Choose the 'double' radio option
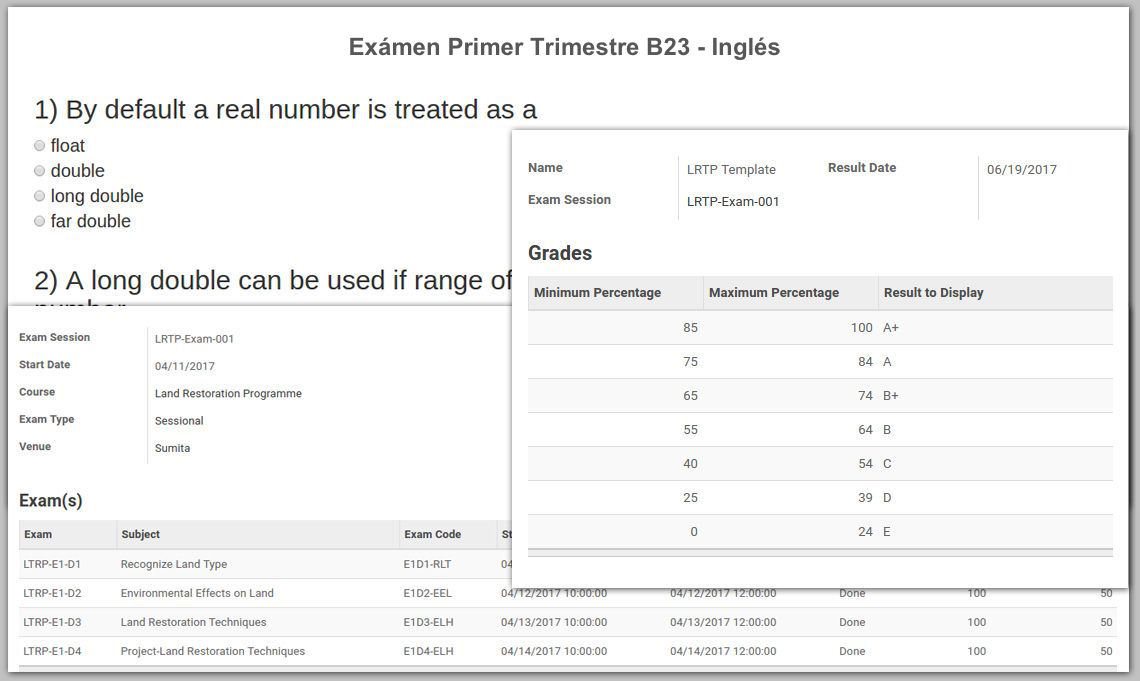The height and width of the screenshot is (681, 1140). point(40,171)
